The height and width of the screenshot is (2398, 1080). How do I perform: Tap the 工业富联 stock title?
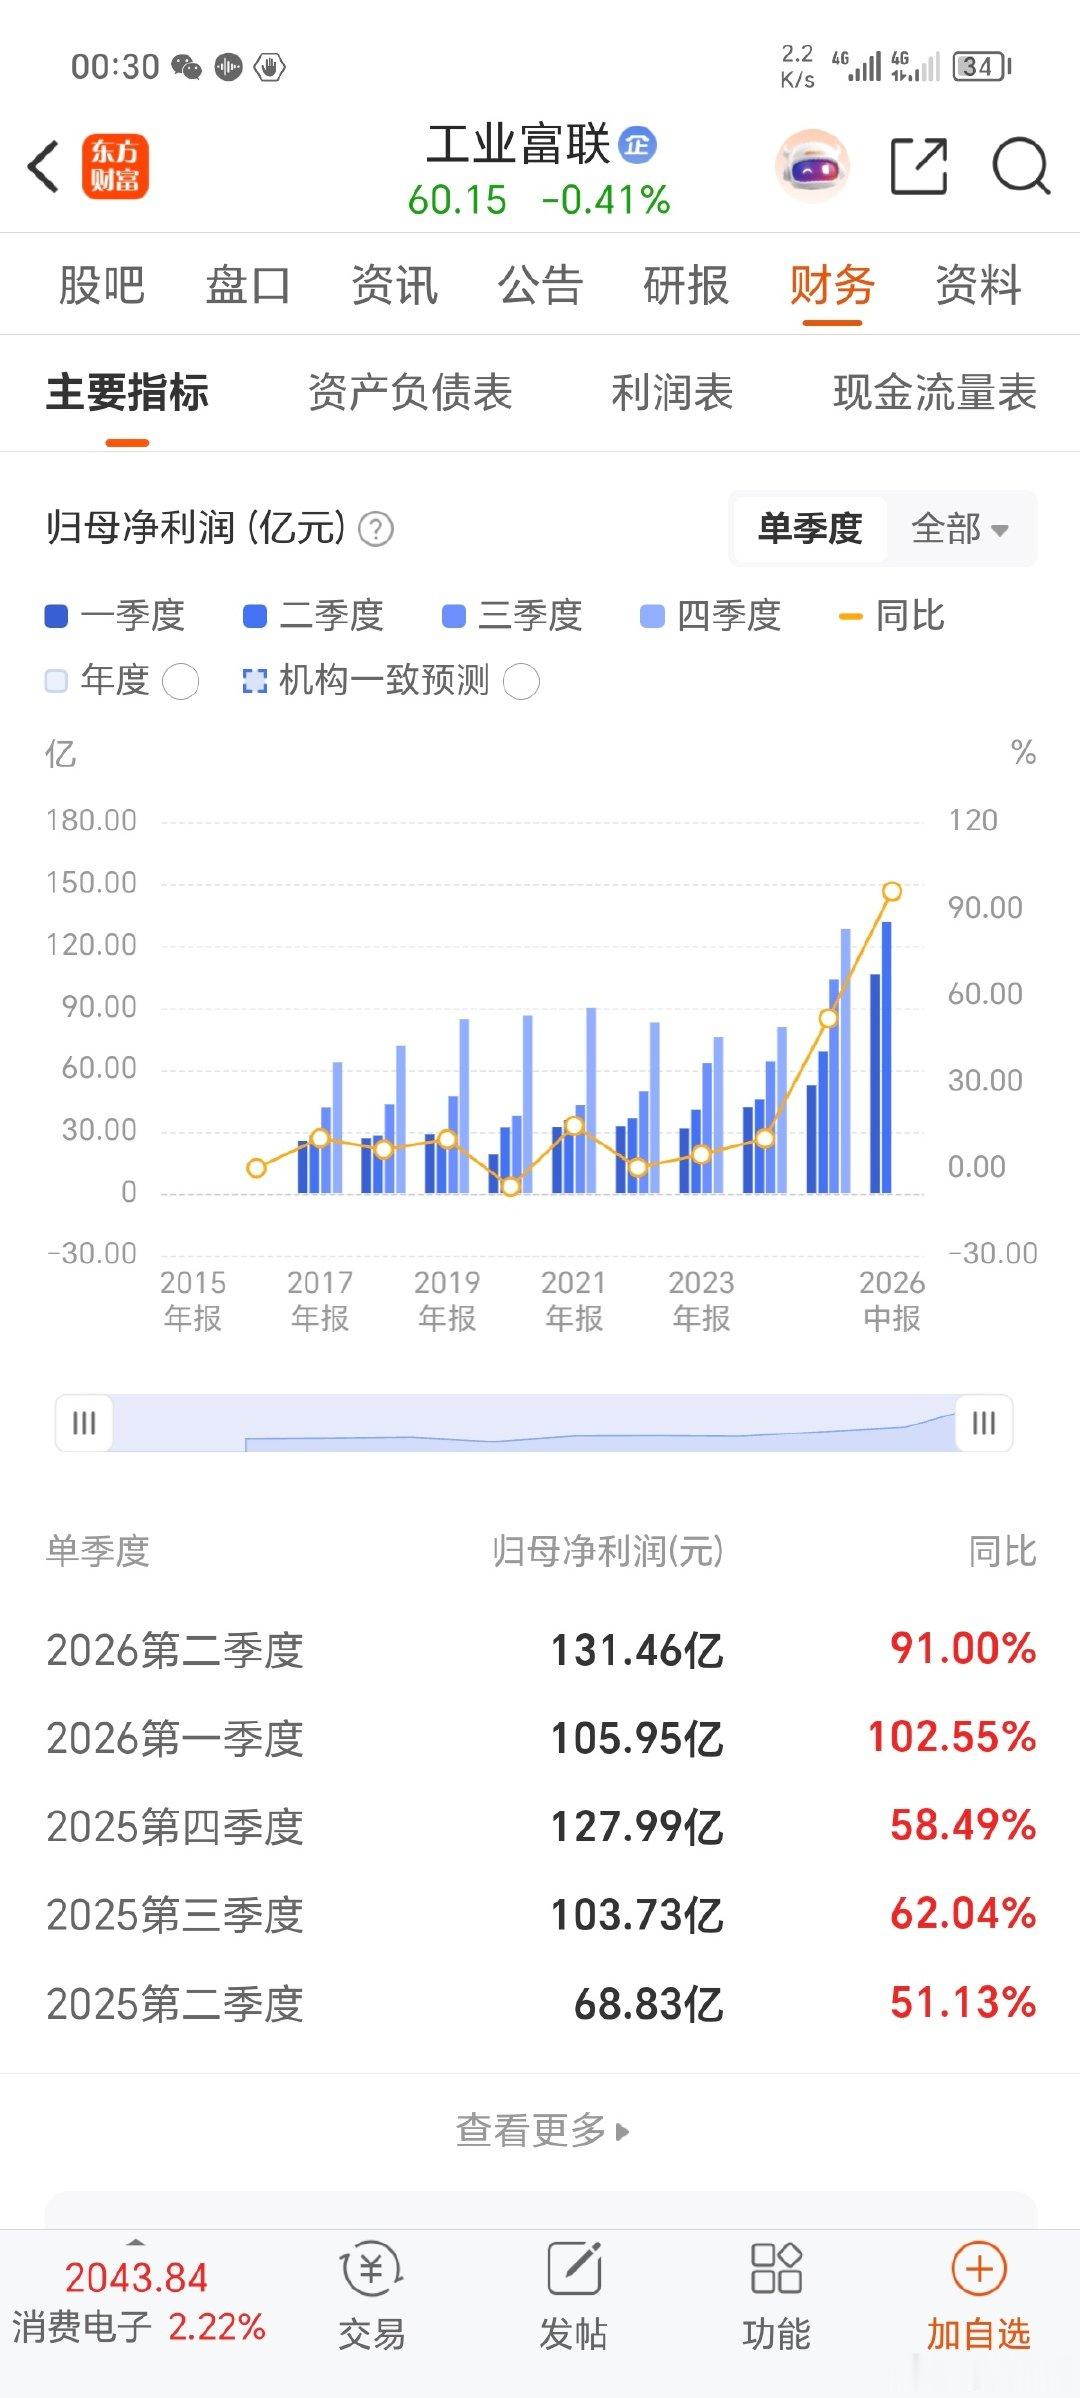point(518,145)
